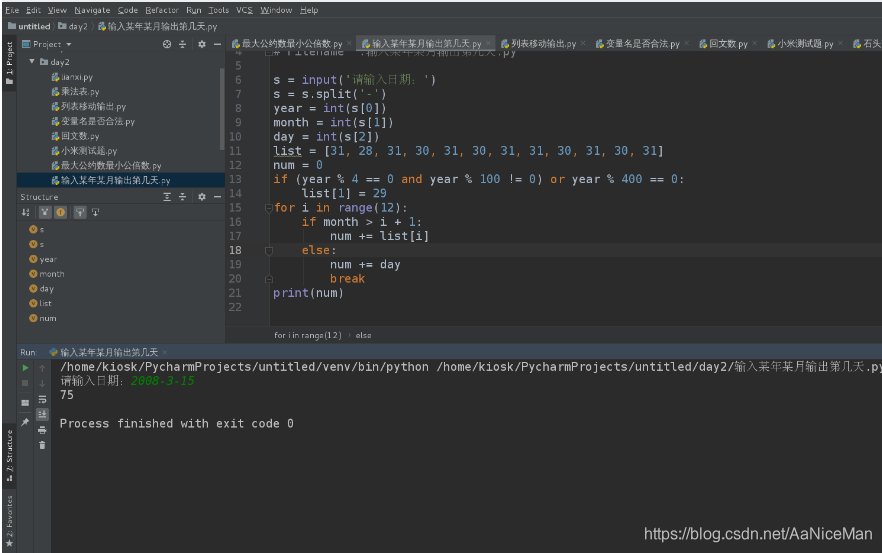This screenshot has height=553, width=882.
Task: Open Project panel settings gear
Action: tap(201, 44)
